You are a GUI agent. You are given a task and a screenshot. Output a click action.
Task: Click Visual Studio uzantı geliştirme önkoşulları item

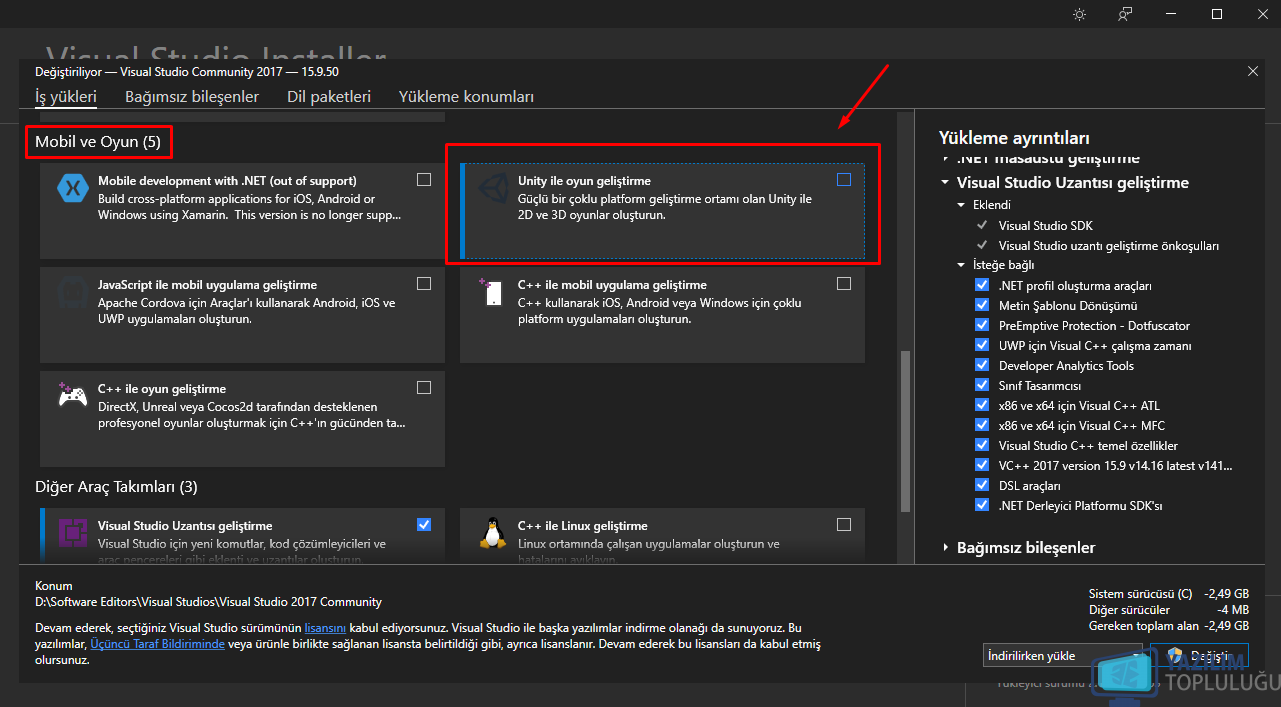point(1109,246)
